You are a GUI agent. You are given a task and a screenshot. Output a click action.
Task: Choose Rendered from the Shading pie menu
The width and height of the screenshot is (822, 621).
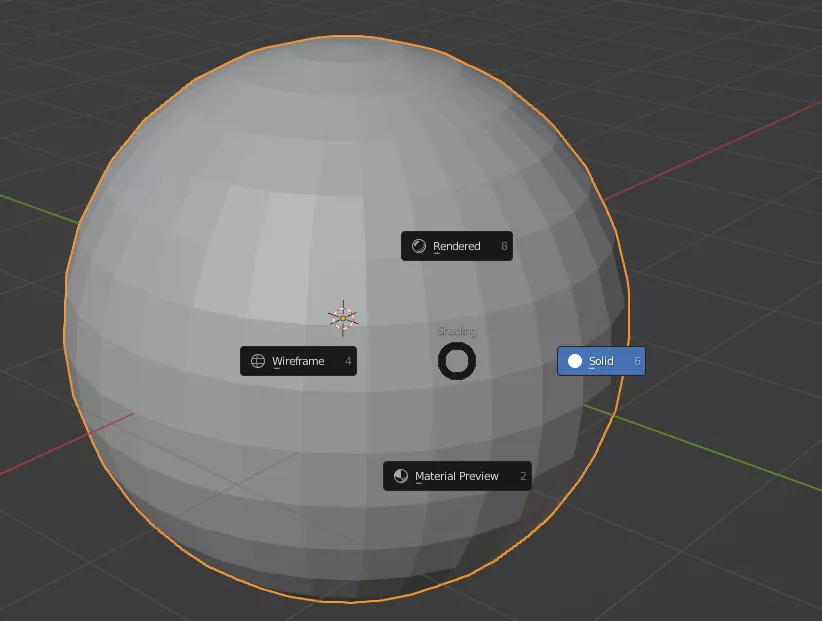457,246
